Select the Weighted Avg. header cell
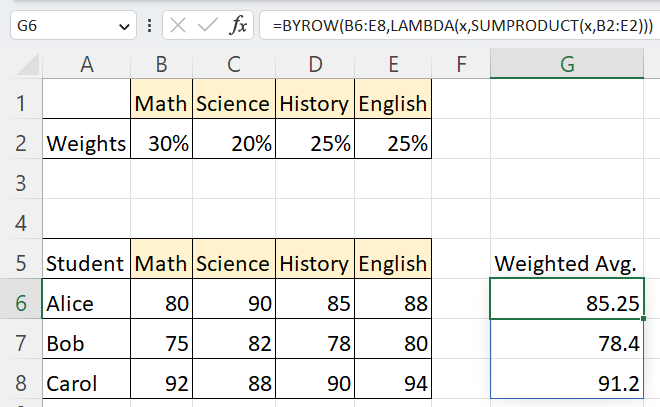This screenshot has height=407, width=660. 566,263
